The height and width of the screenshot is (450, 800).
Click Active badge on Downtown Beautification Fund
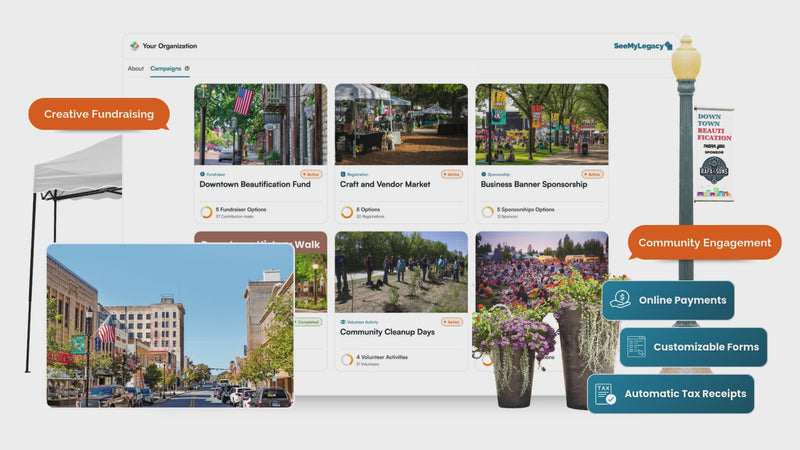pos(311,174)
